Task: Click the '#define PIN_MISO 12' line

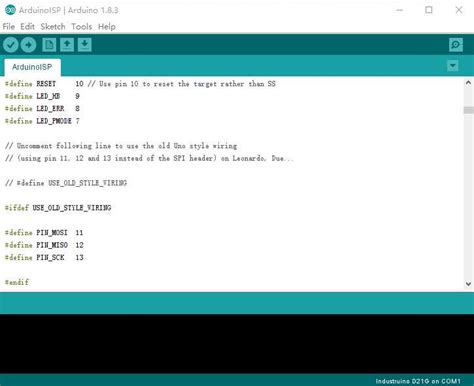Action: point(44,245)
